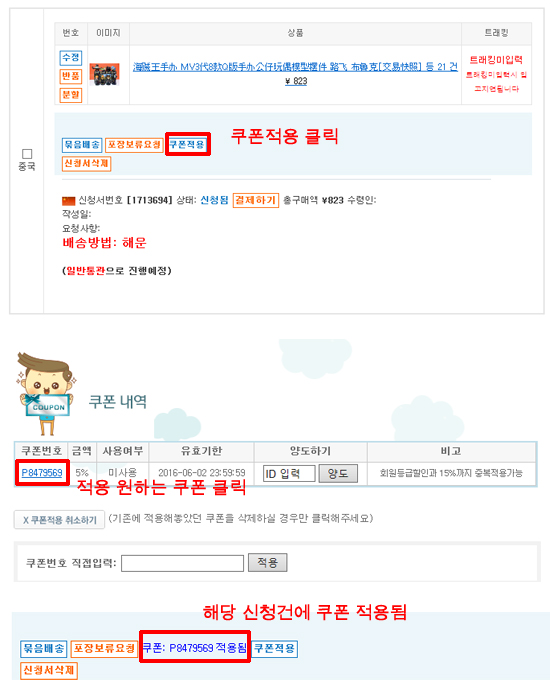The image size is (550, 700).
Task: Click the 결제하기 payment button
Action: click(x=256, y=200)
